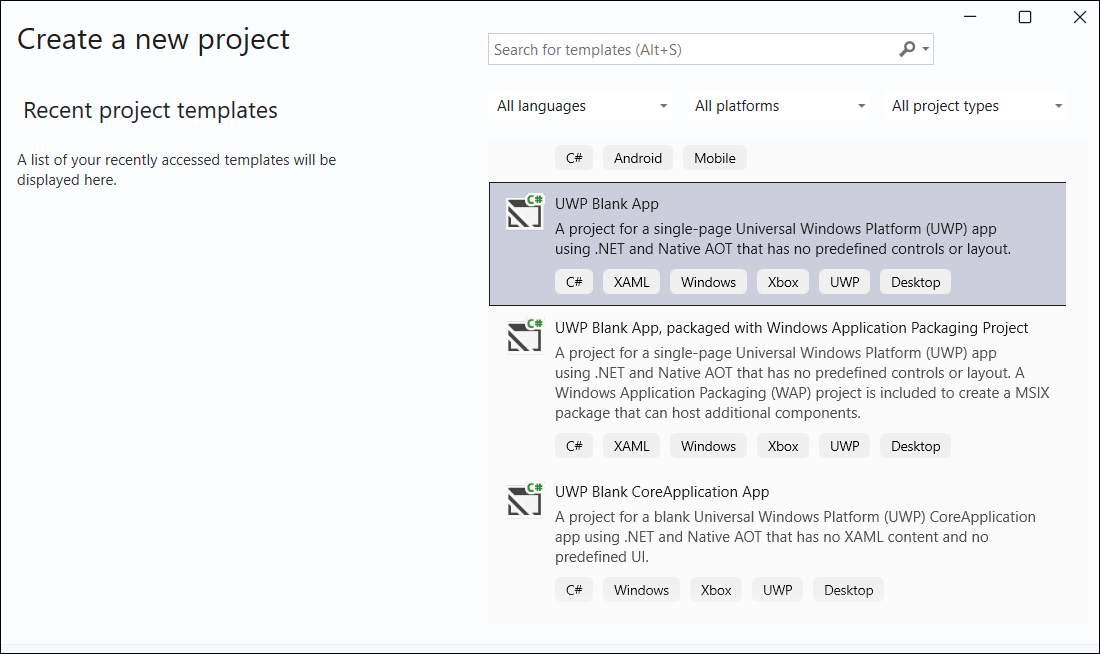Open the All platforms dropdown
Viewport: 1100px width, 654px height.
click(x=779, y=105)
